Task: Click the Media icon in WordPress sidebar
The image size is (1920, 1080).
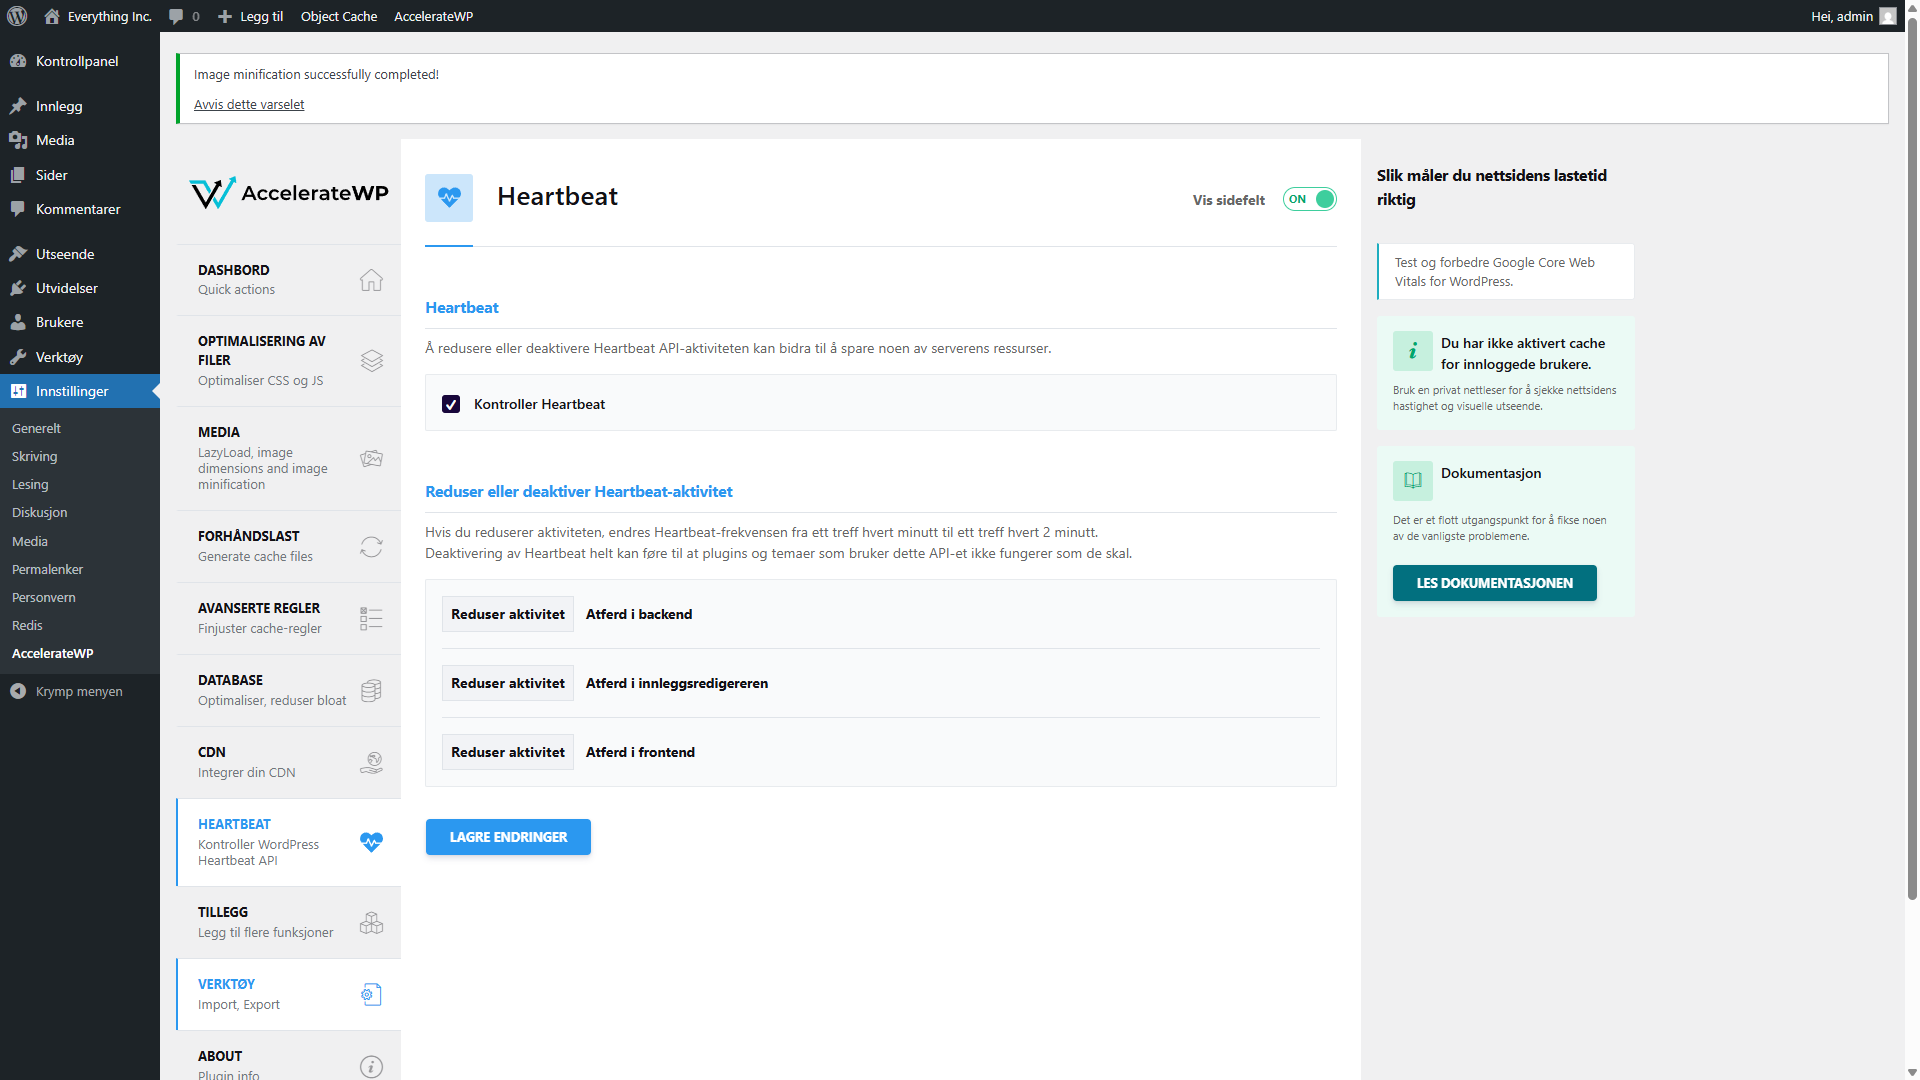Action: coord(18,140)
